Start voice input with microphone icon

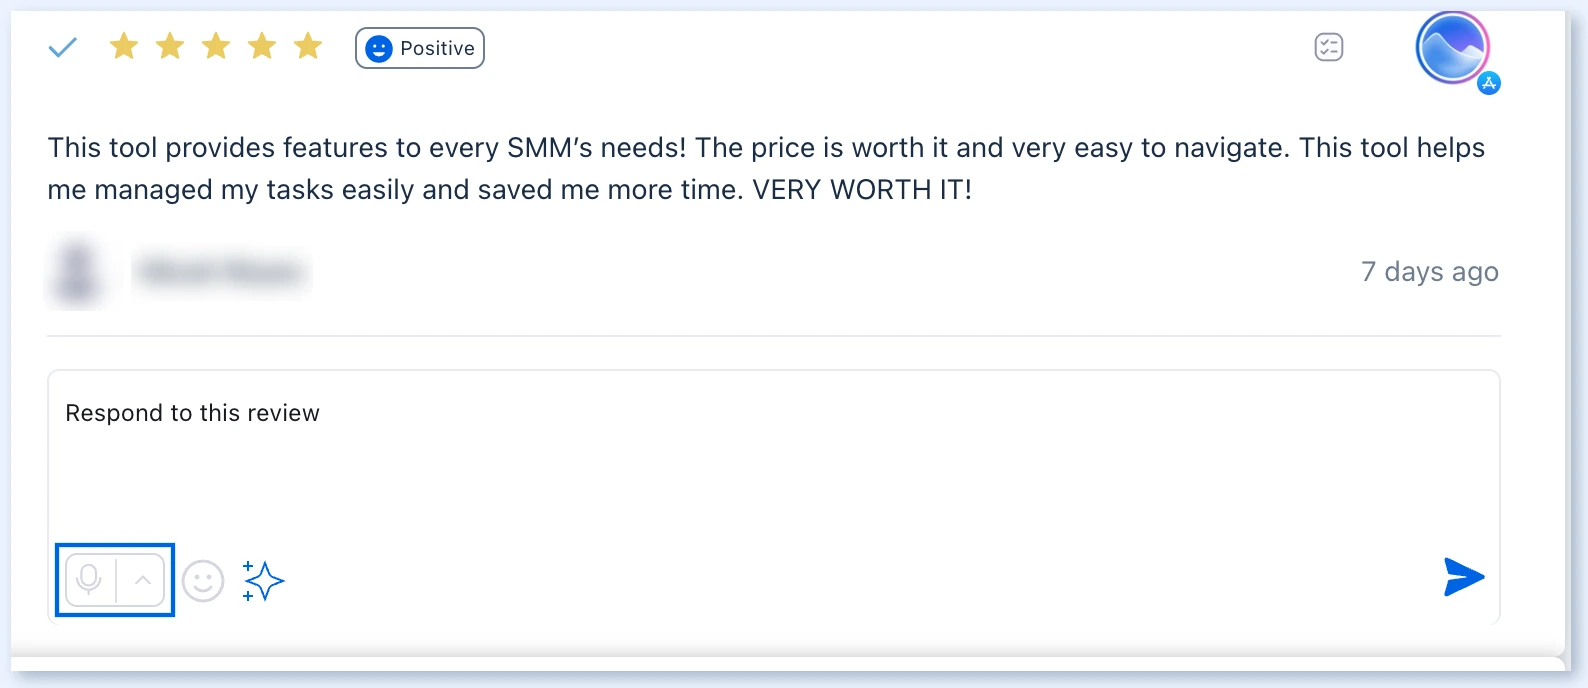coord(90,580)
